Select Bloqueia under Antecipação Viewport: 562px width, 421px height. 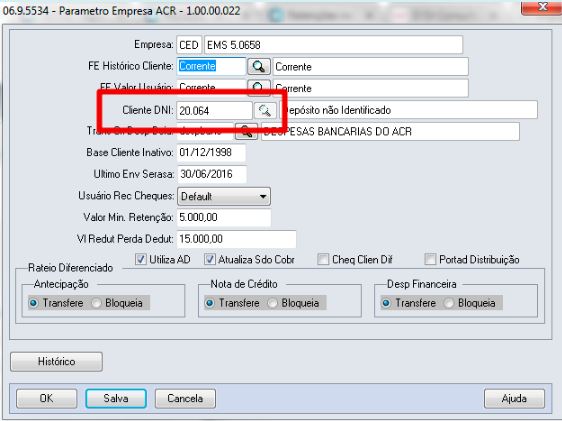coord(96,303)
